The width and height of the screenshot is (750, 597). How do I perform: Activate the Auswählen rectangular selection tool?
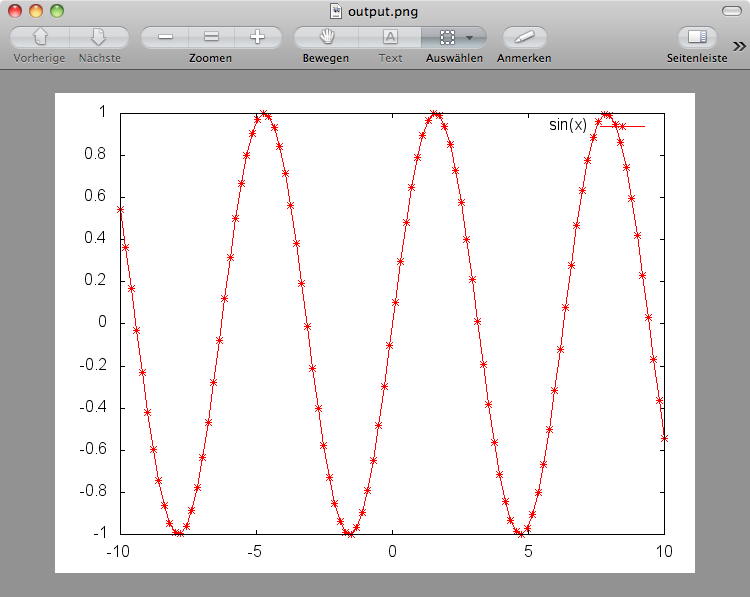pyautogui.click(x=446, y=37)
